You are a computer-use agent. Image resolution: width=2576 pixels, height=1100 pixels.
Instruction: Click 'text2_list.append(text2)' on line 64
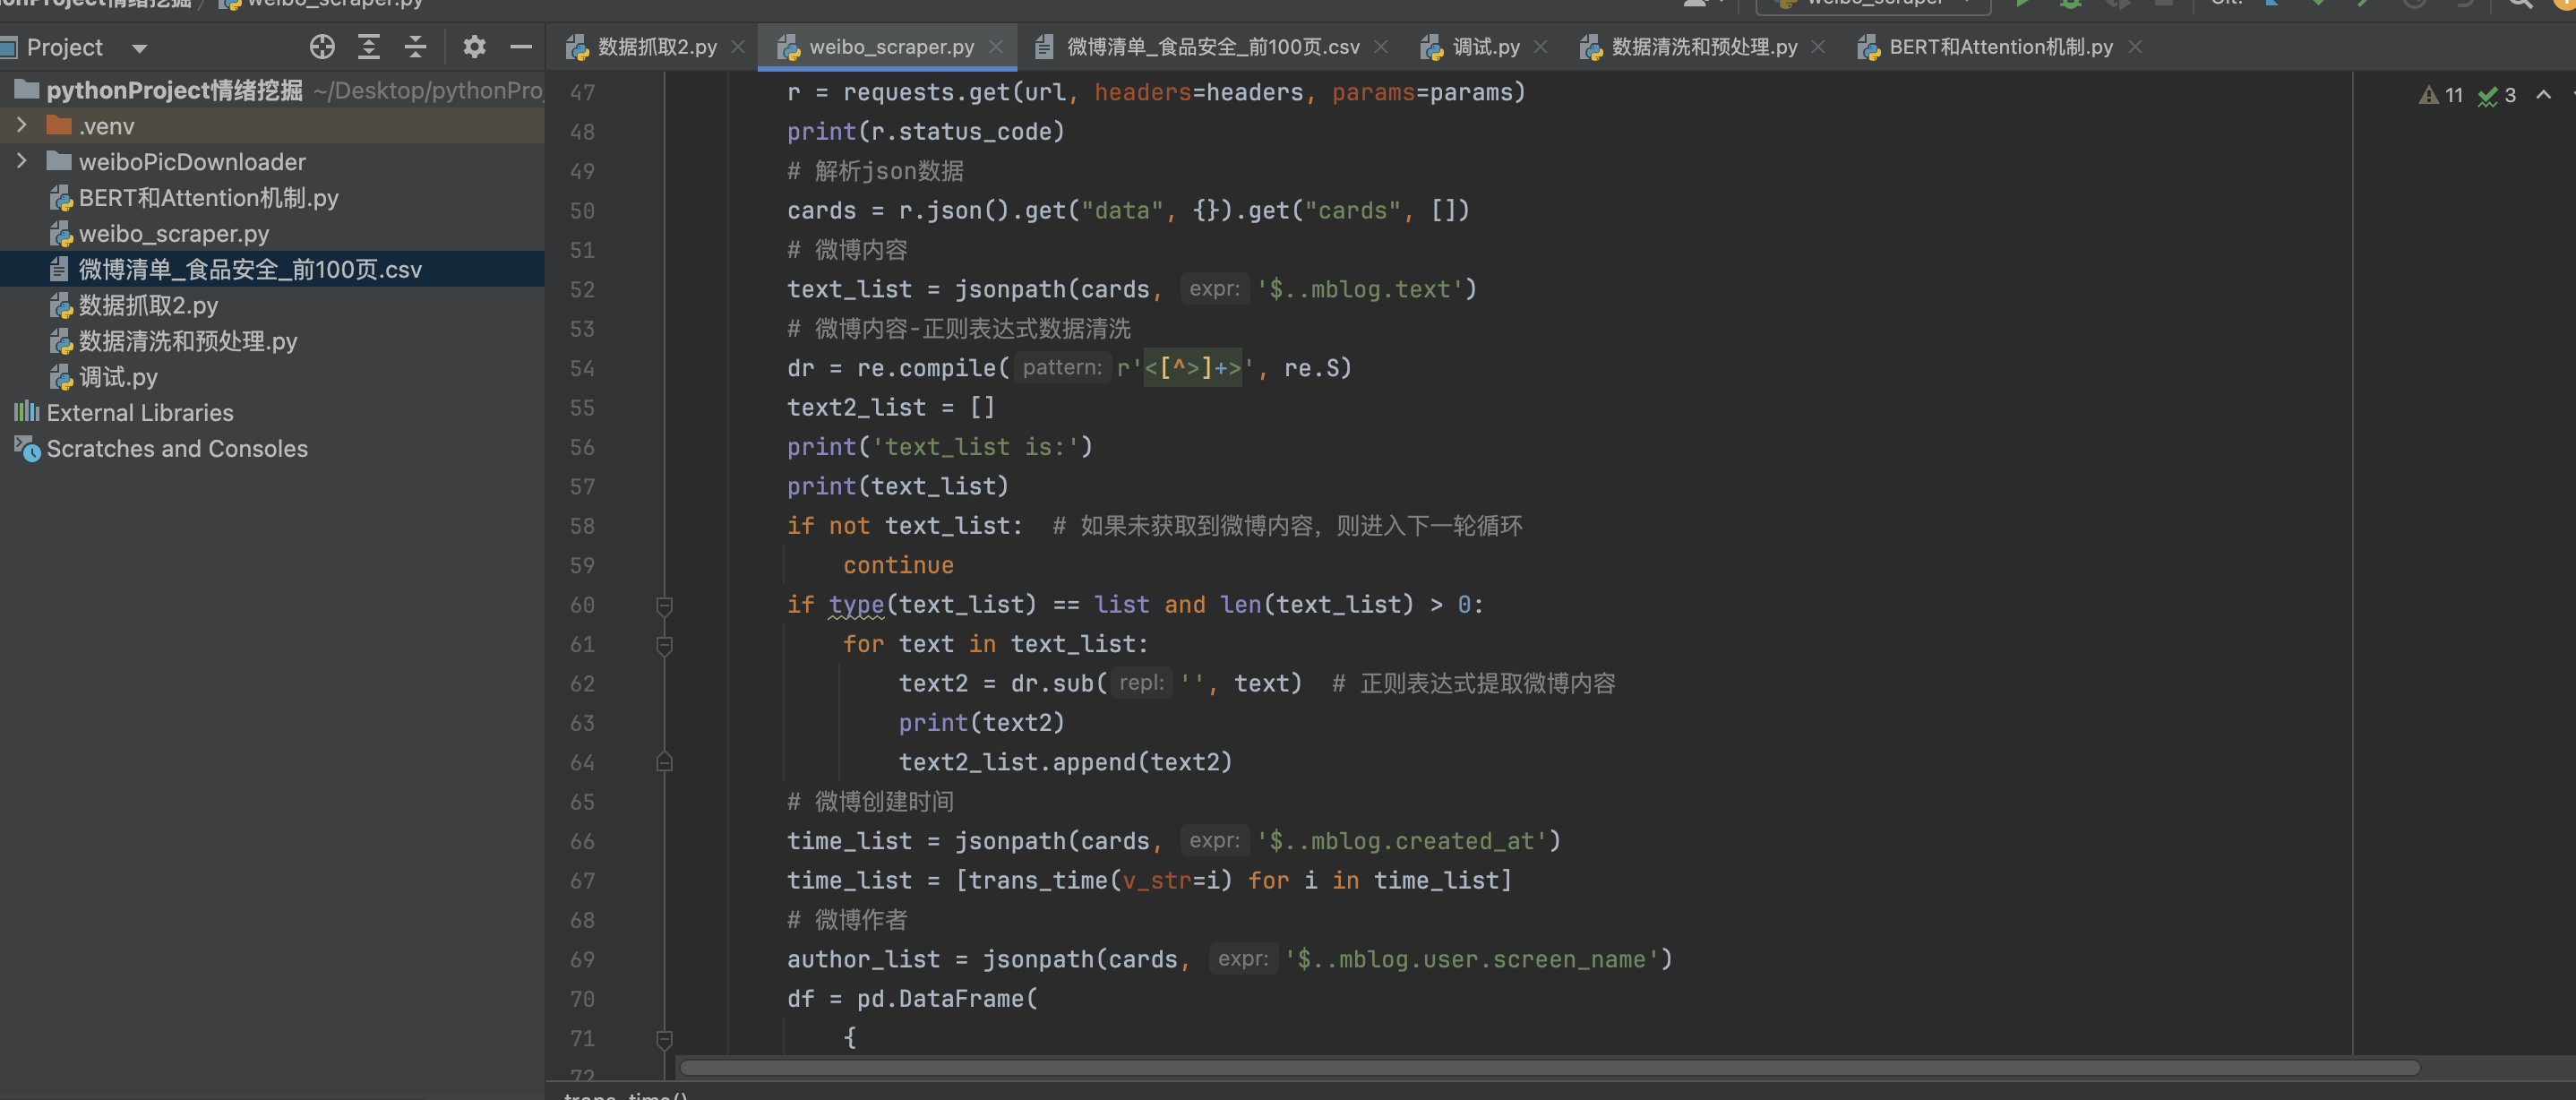coord(1065,763)
